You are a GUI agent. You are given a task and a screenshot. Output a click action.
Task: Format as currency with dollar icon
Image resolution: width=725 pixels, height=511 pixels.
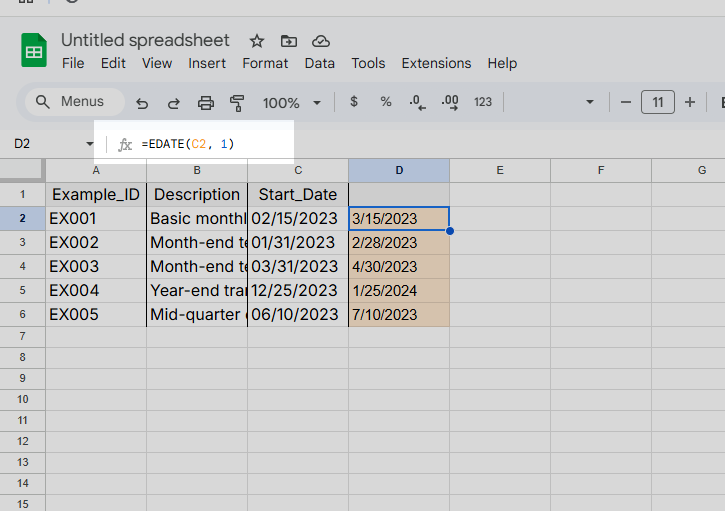(354, 102)
